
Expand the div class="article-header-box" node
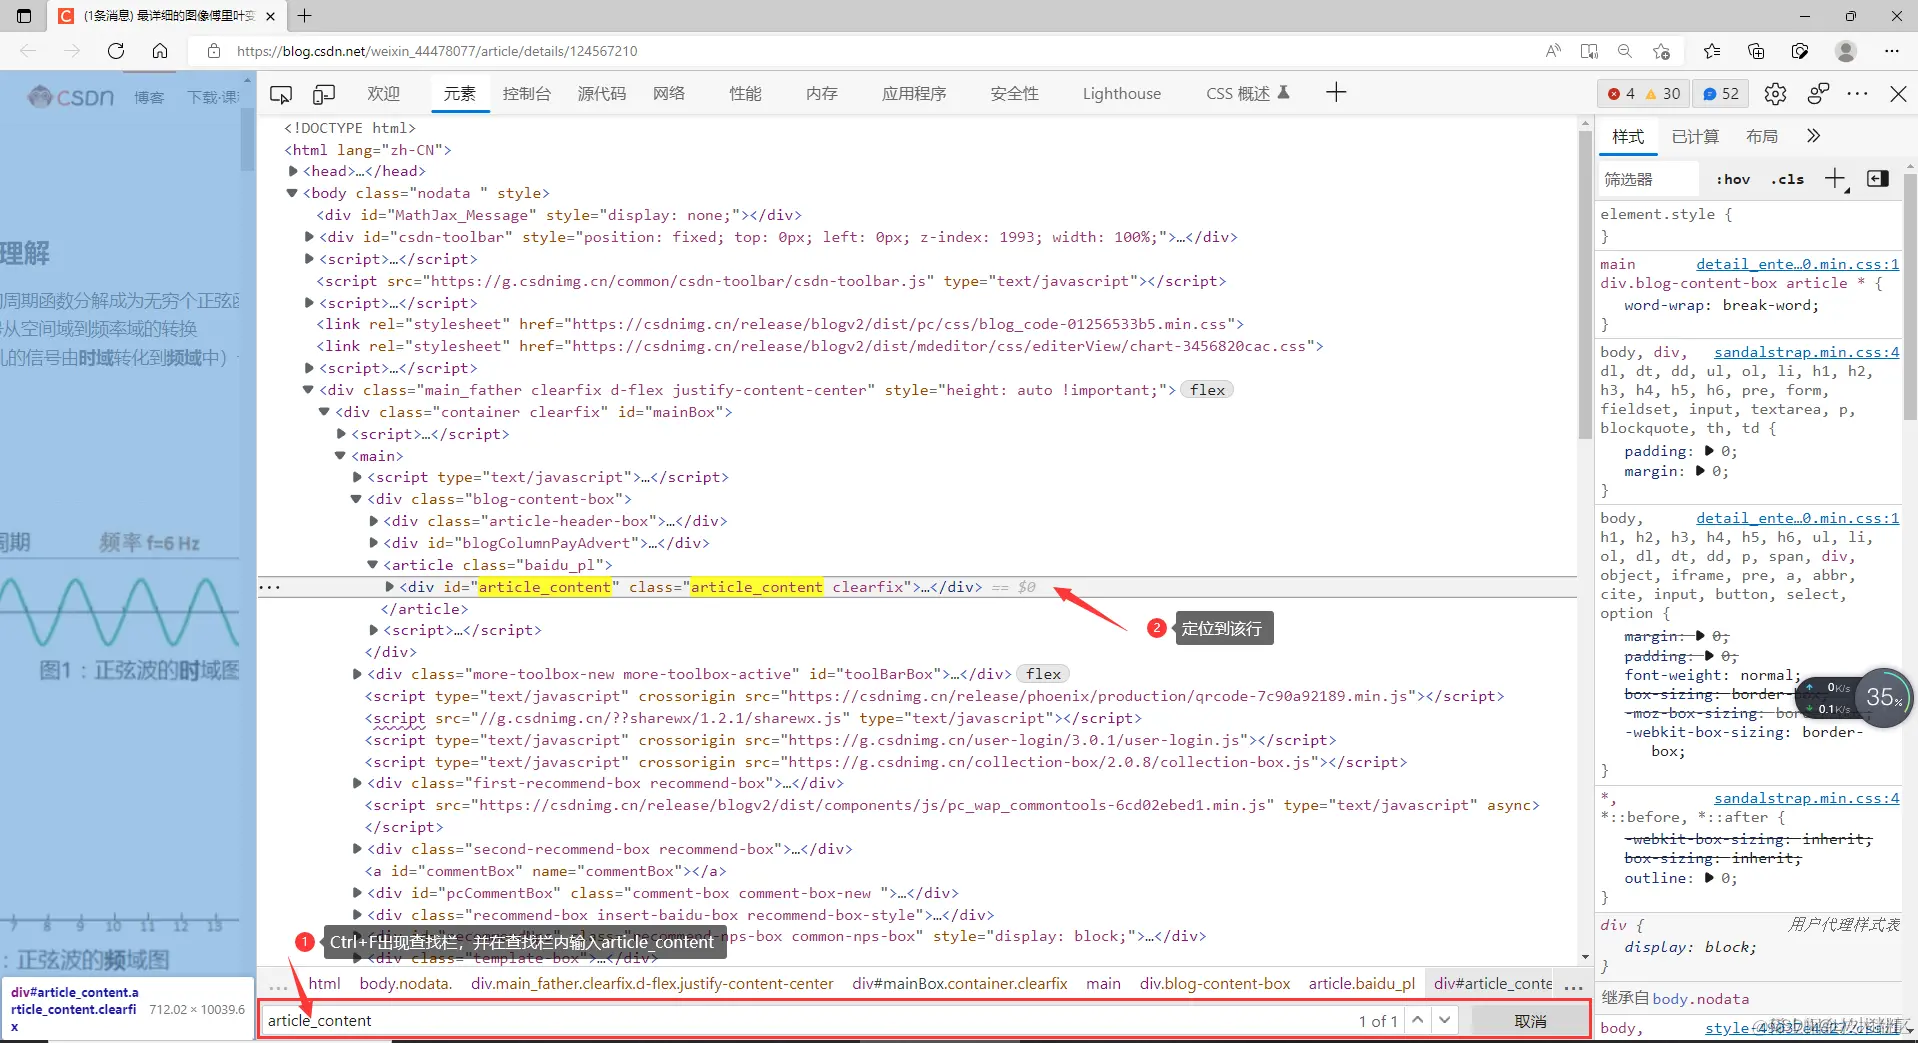[373, 521]
